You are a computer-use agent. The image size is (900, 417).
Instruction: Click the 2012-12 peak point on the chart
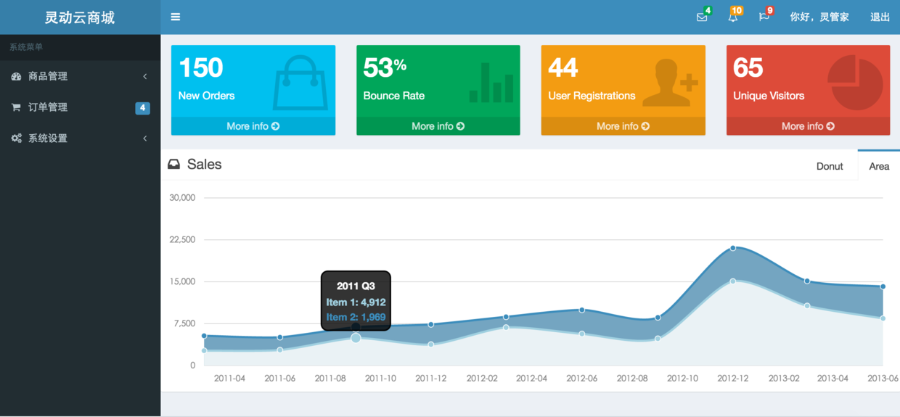733,248
